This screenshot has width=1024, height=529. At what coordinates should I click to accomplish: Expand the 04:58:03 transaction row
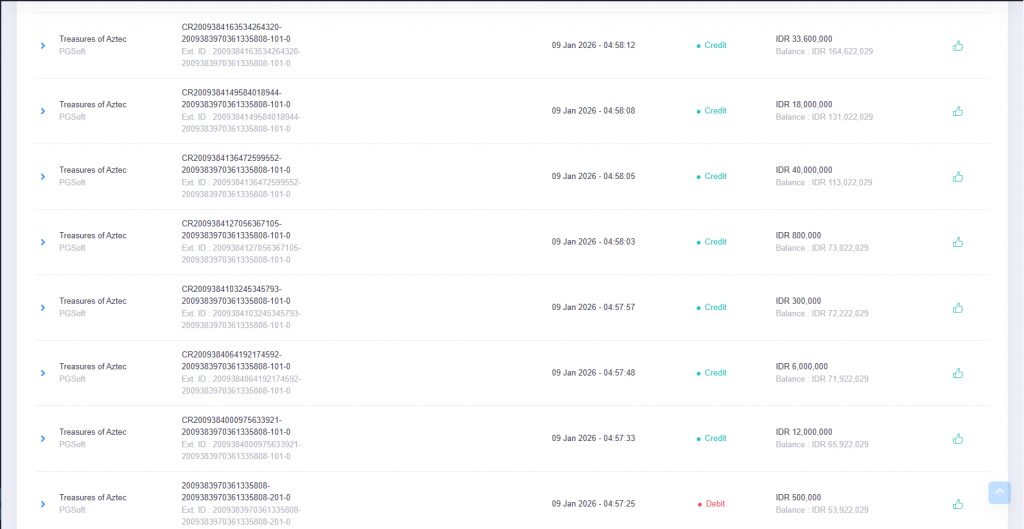(x=43, y=242)
